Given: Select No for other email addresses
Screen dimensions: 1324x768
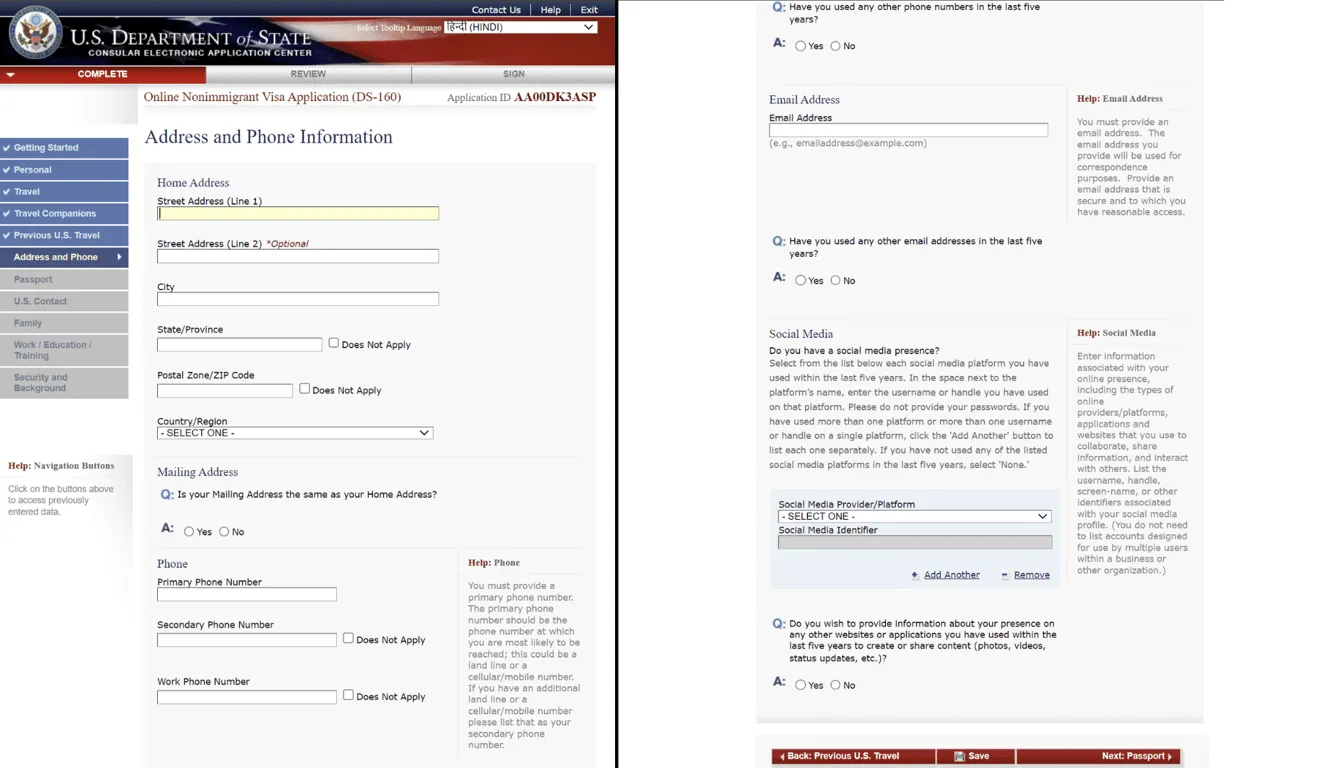Looking at the screenshot, I should [x=835, y=281].
